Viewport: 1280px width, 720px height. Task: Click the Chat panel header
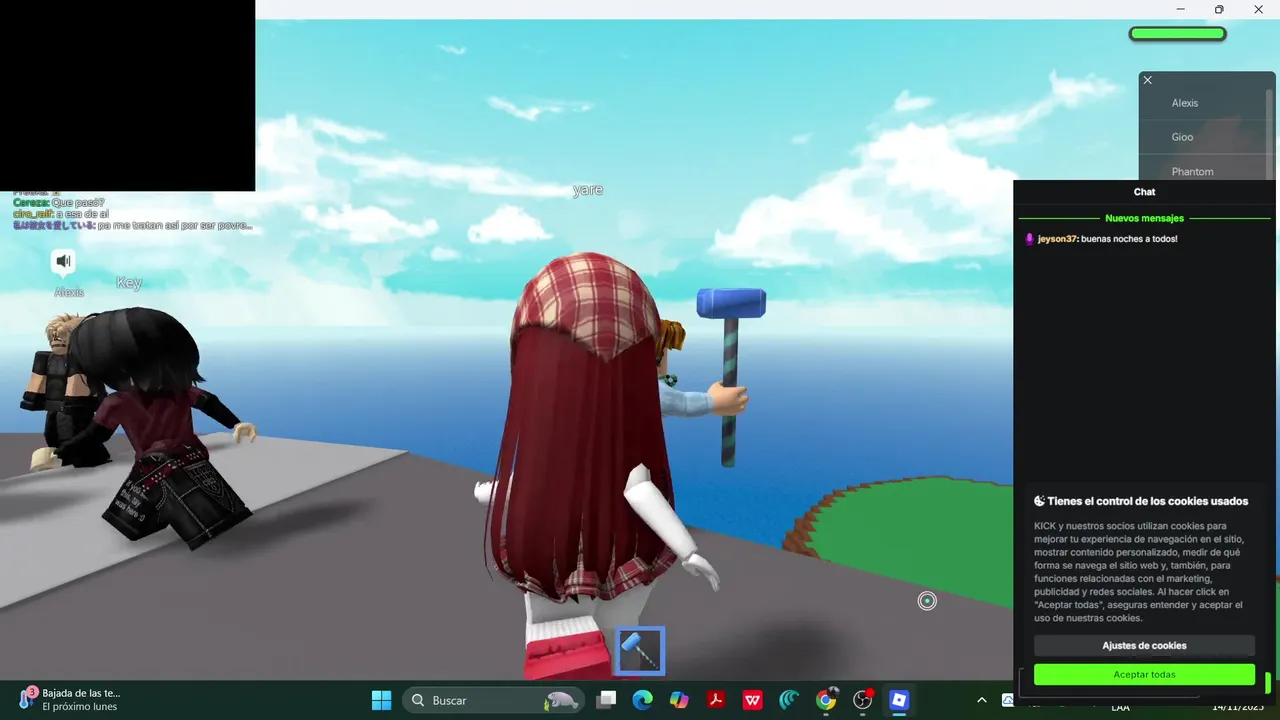tap(1144, 192)
